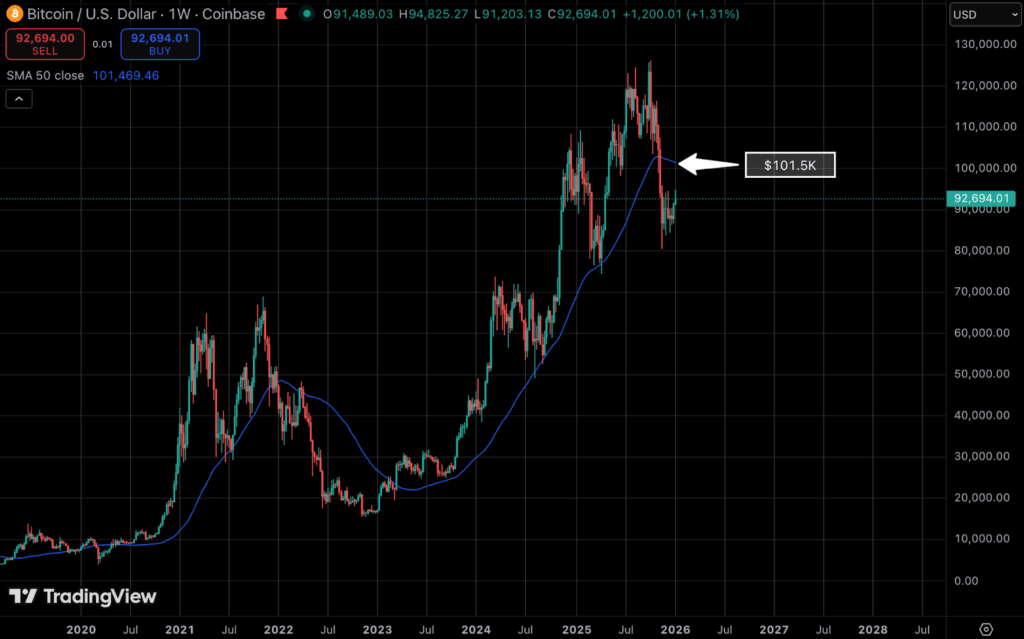Click the SMA value 101,469.46
This screenshot has width=1024, height=639.
click(124, 75)
